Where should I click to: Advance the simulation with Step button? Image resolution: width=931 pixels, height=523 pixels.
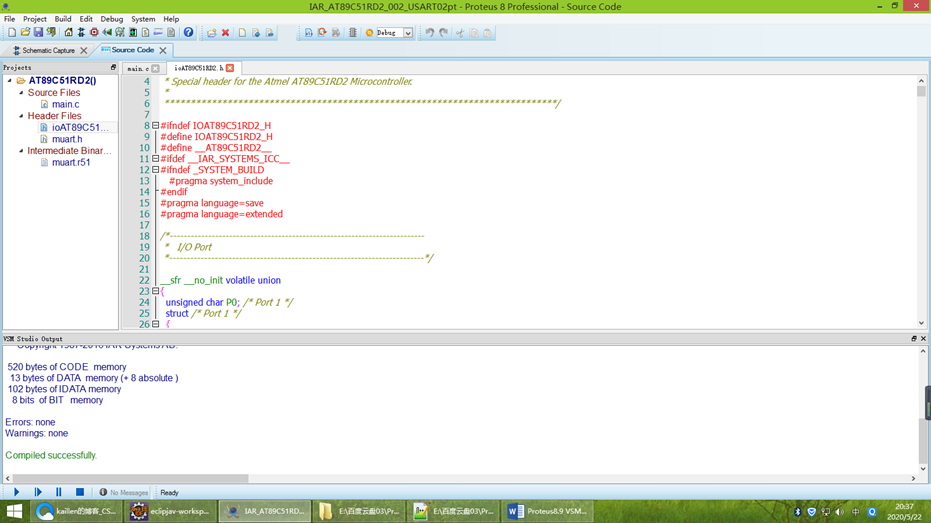pyautogui.click(x=38, y=492)
